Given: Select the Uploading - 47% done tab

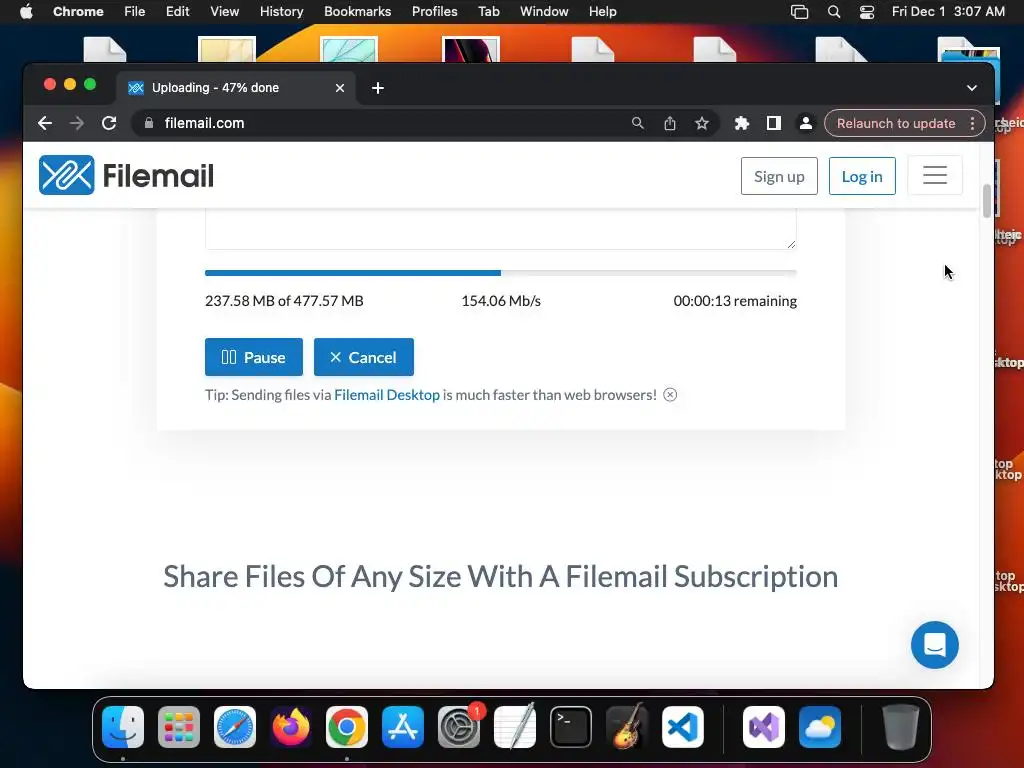Looking at the screenshot, I should click(x=236, y=88).
